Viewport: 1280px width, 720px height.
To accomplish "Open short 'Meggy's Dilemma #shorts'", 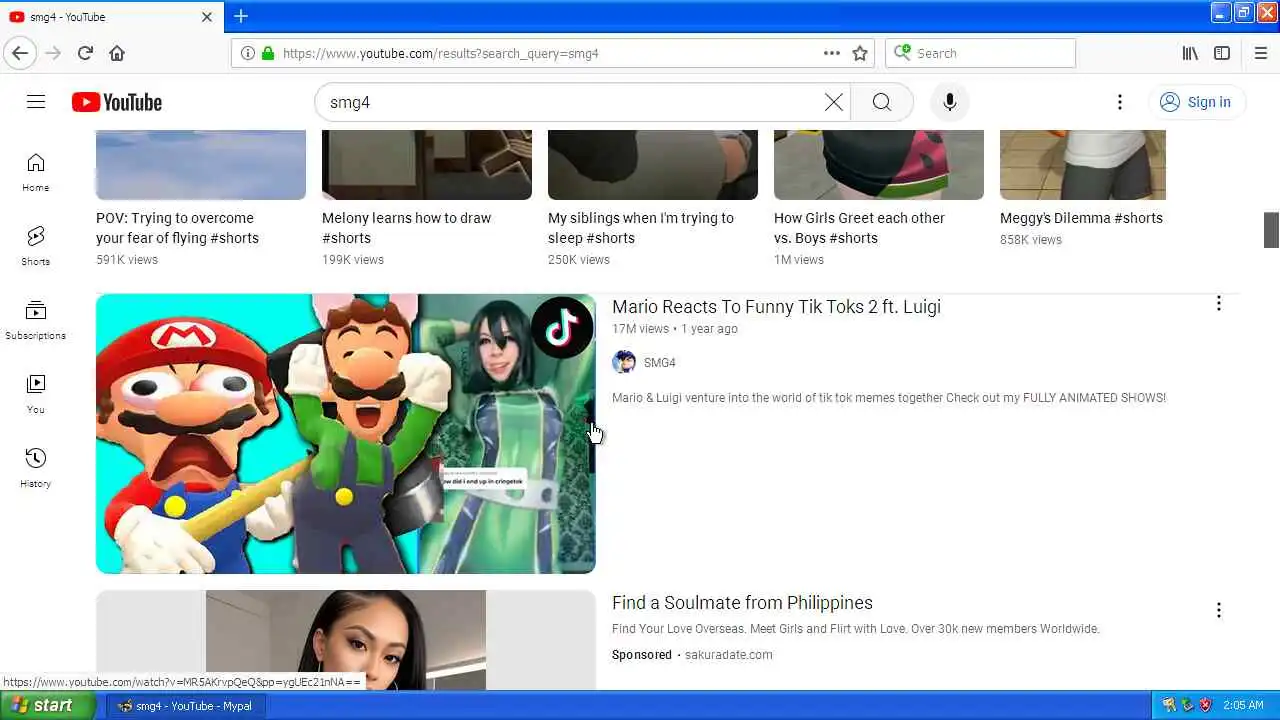I will pos(1081,218).
